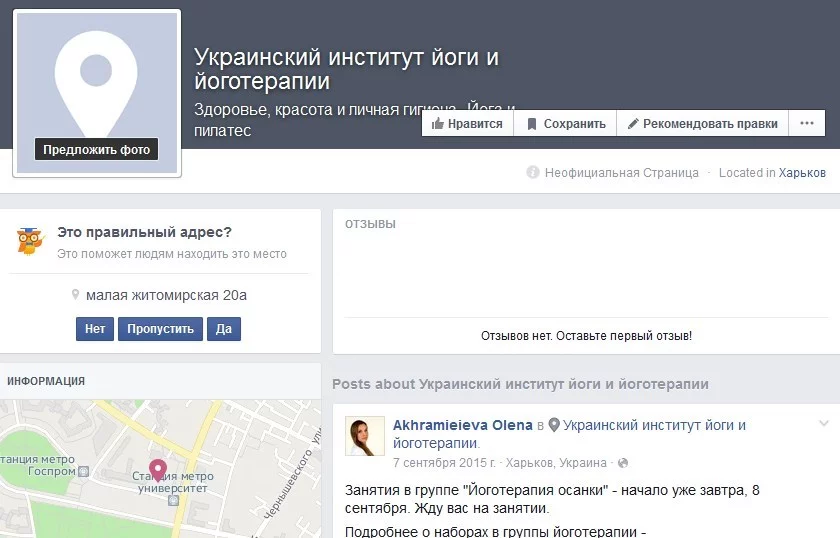The image size is (840, 538).
Task: Click the 'Posts about Украинский институт йоги' heading
Action: [x=520, y=384]
